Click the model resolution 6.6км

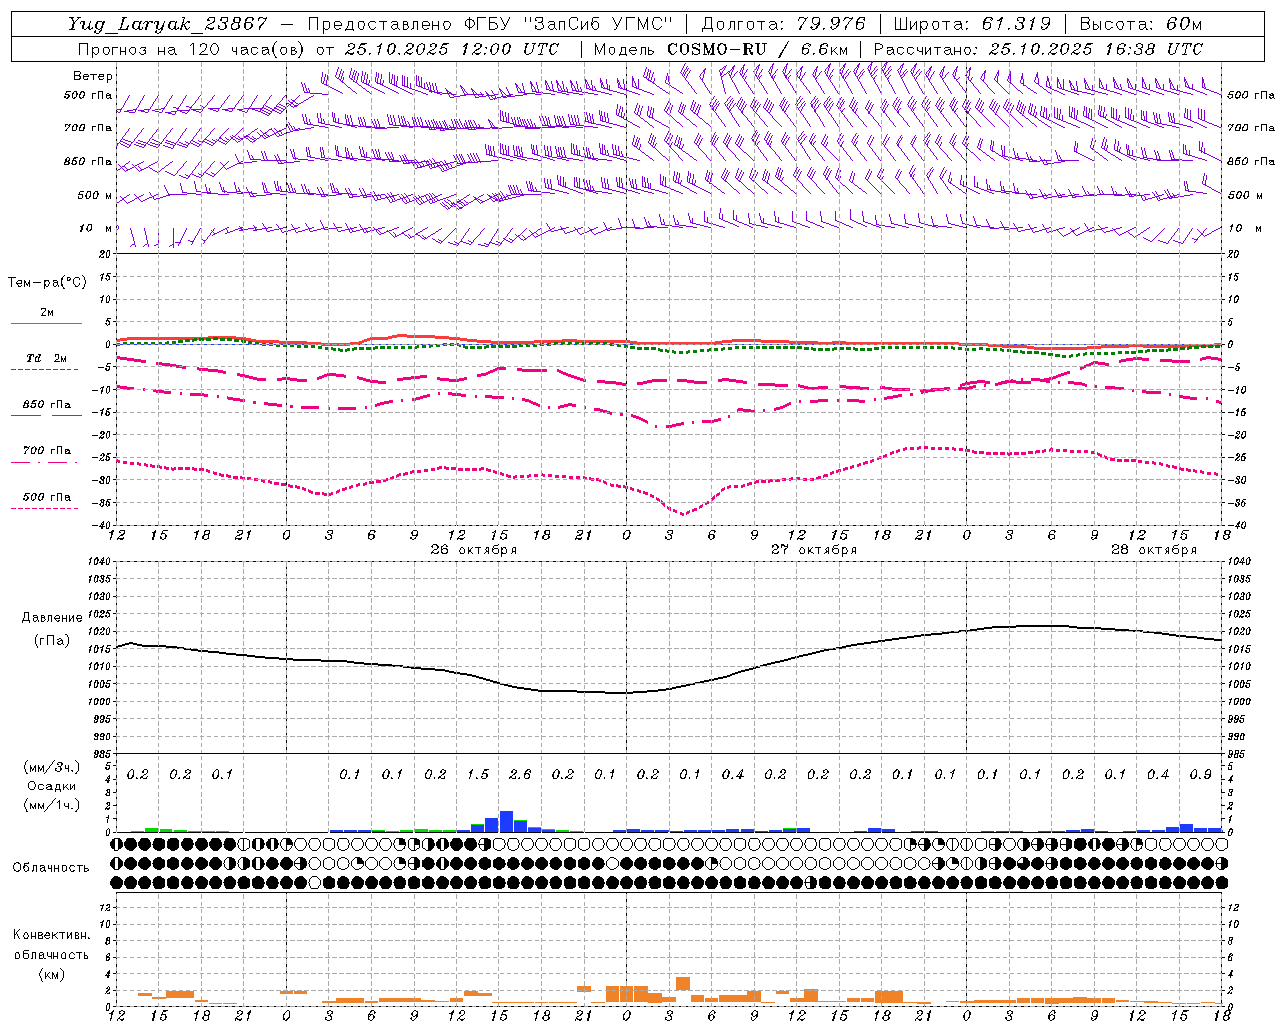[824, 49]
